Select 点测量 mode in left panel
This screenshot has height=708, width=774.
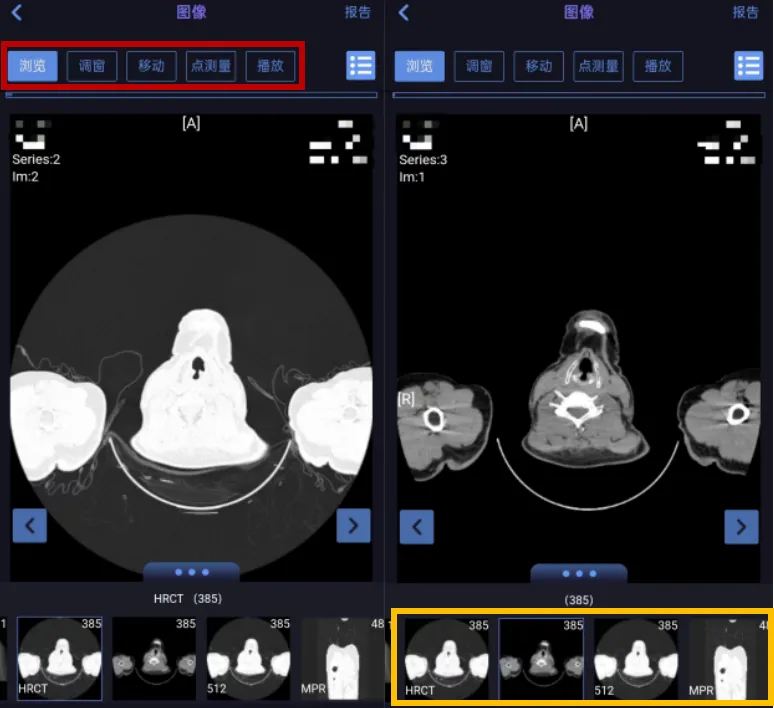(x=211, y=66)
